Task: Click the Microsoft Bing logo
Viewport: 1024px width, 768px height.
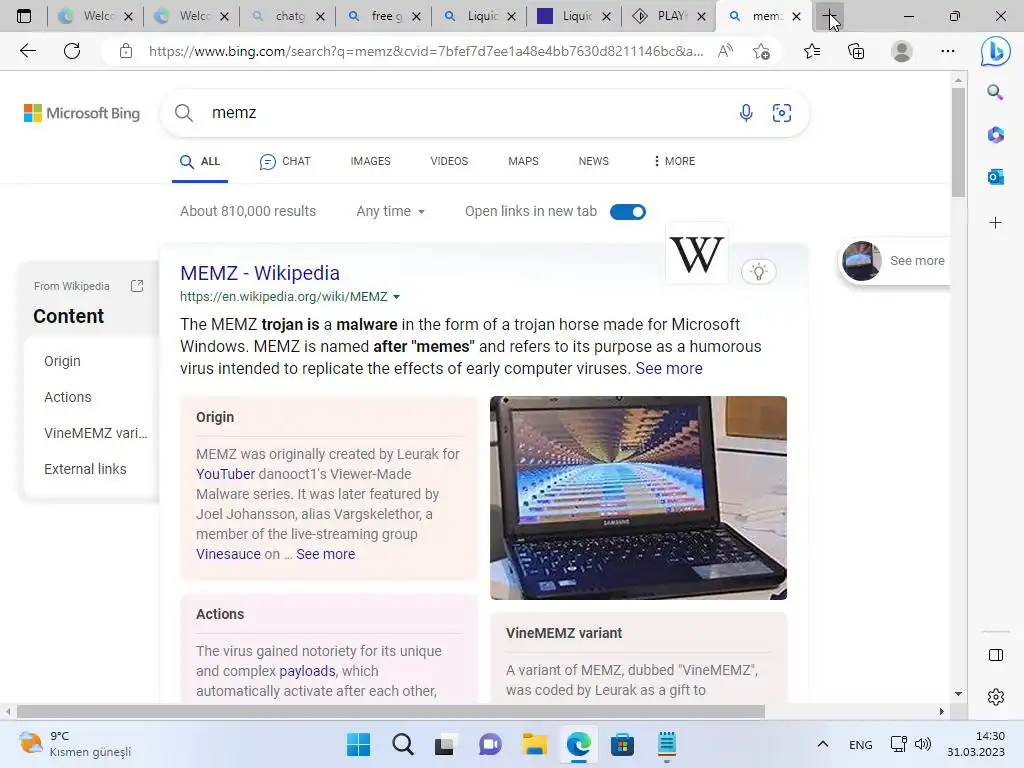Action: pyautogui.click(x=82, y=113)
